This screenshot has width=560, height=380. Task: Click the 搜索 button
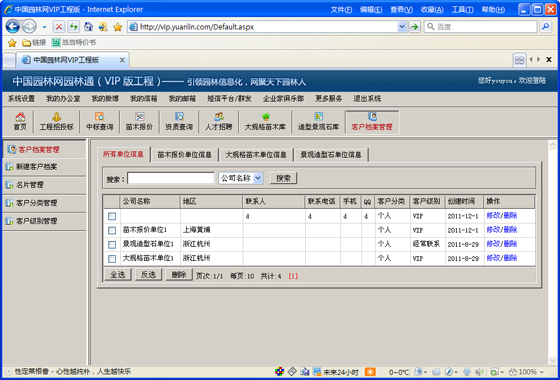pyautogui.click(x=283, y=178)
